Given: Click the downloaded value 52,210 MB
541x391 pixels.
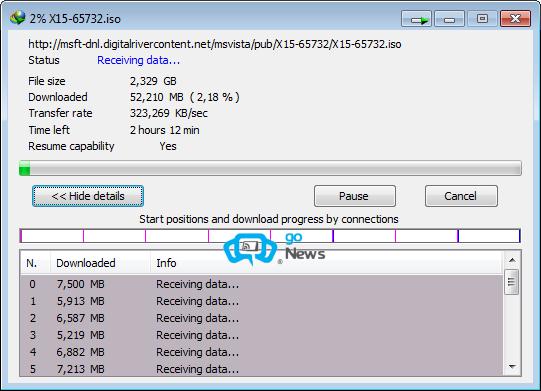Looking at the screenshot, I should point(185,97).
